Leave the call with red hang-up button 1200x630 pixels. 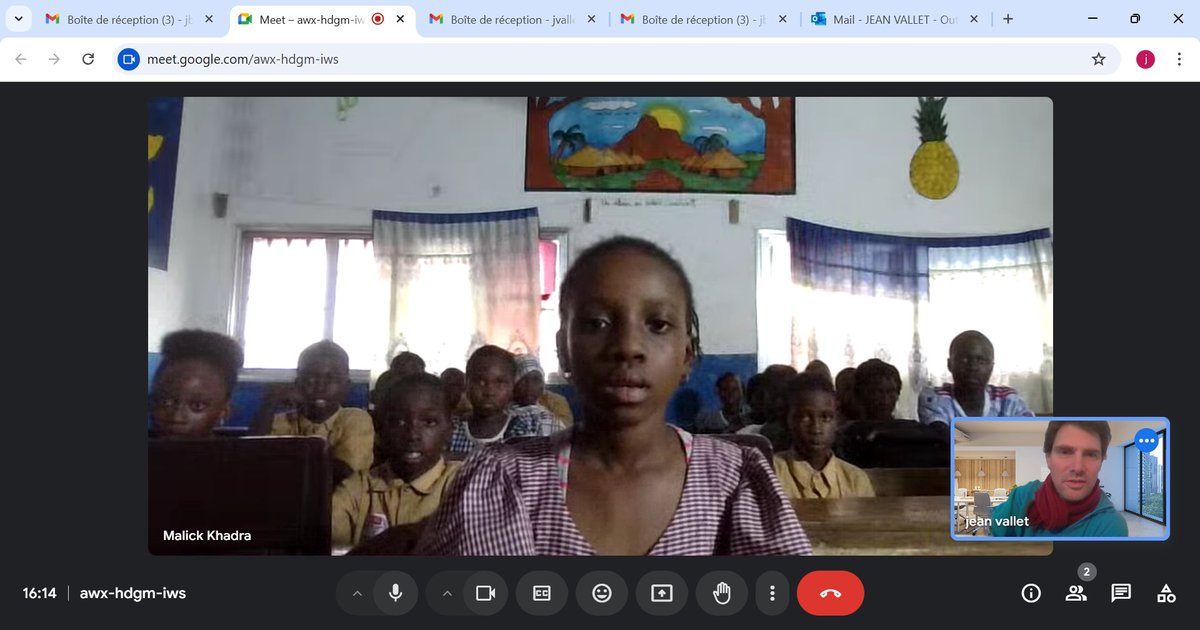point(830,593)
